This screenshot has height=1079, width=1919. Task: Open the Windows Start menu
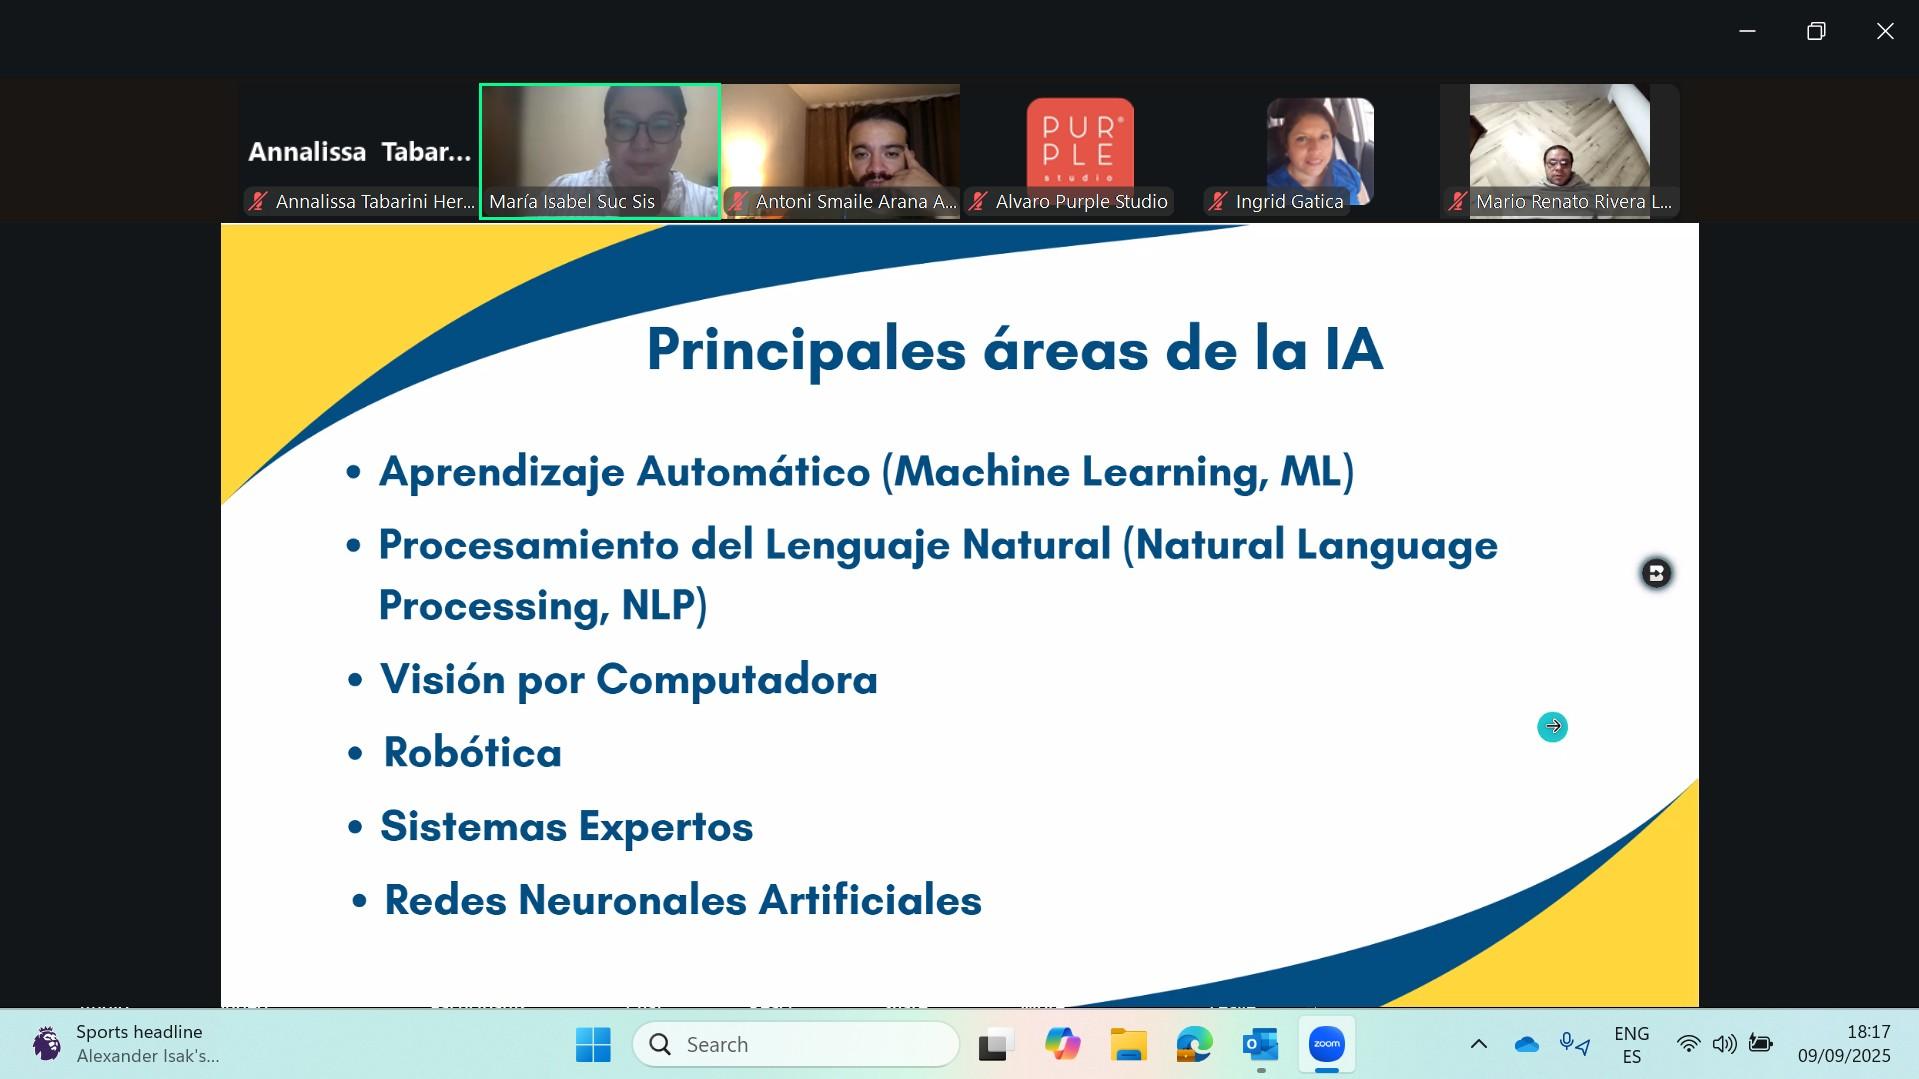593,1045
